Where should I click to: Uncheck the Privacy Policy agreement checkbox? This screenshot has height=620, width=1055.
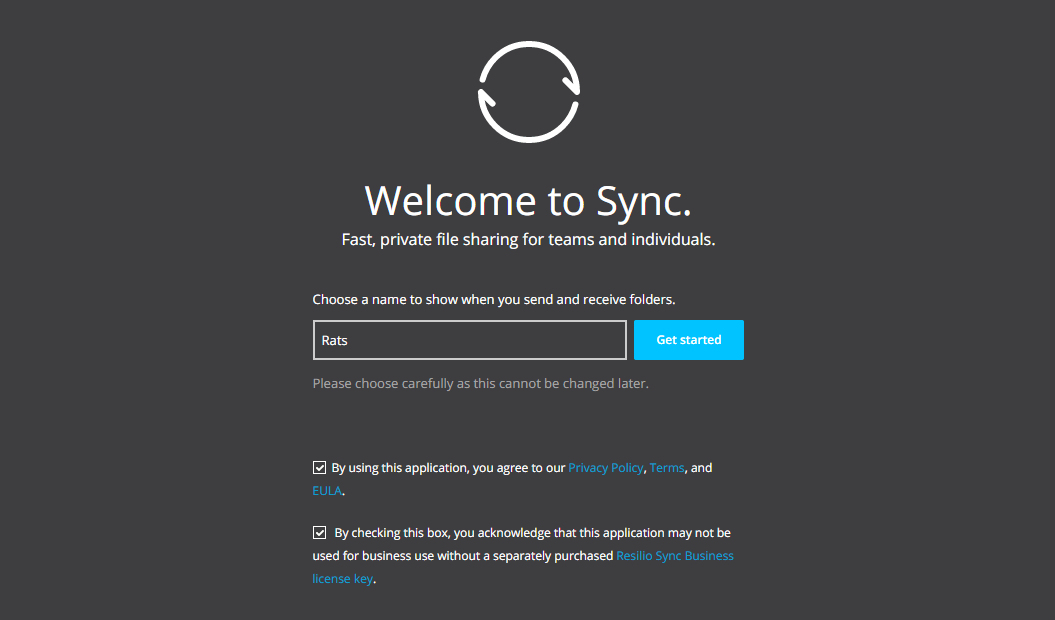[x=320, y=467]
